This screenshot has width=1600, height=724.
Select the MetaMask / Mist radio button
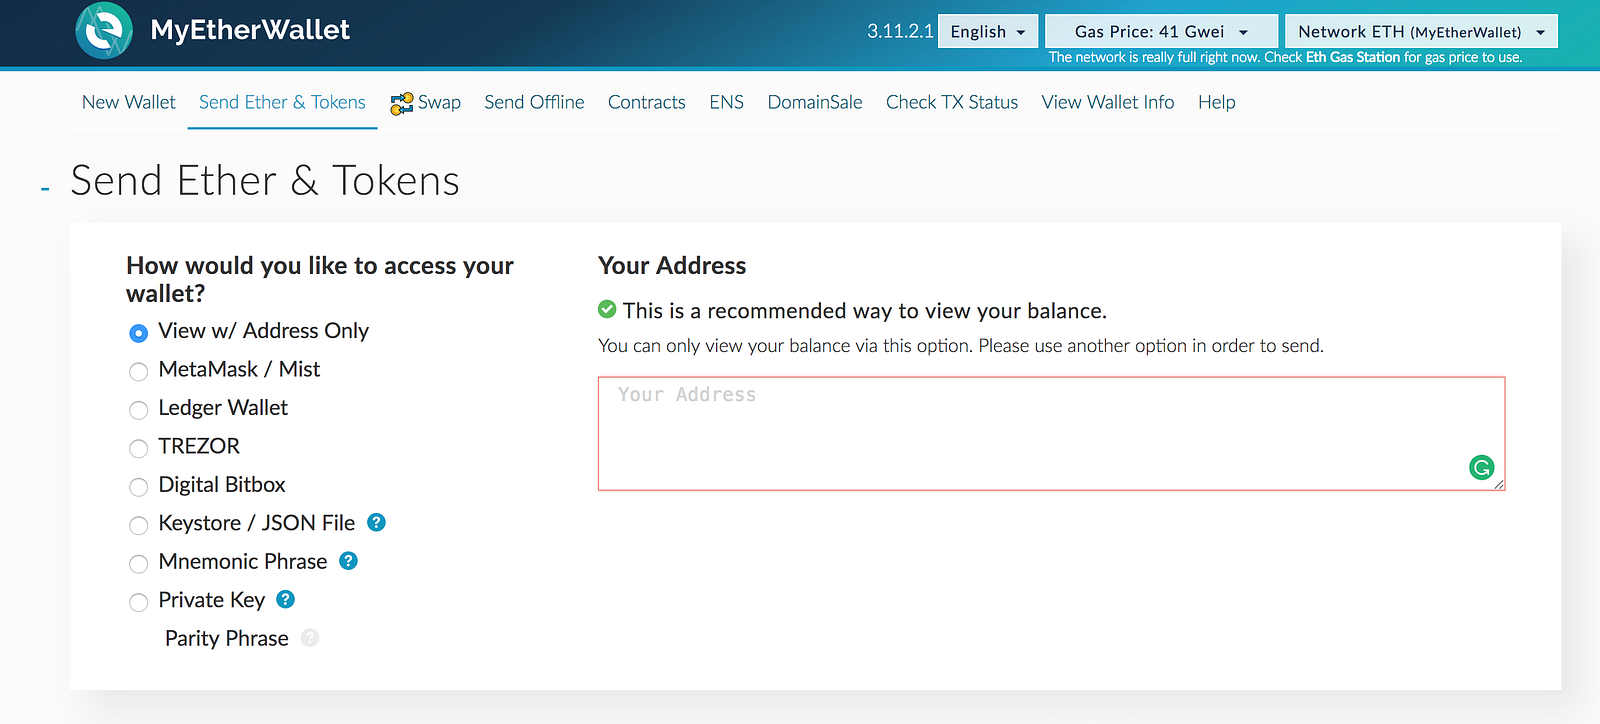pos(139,372)
